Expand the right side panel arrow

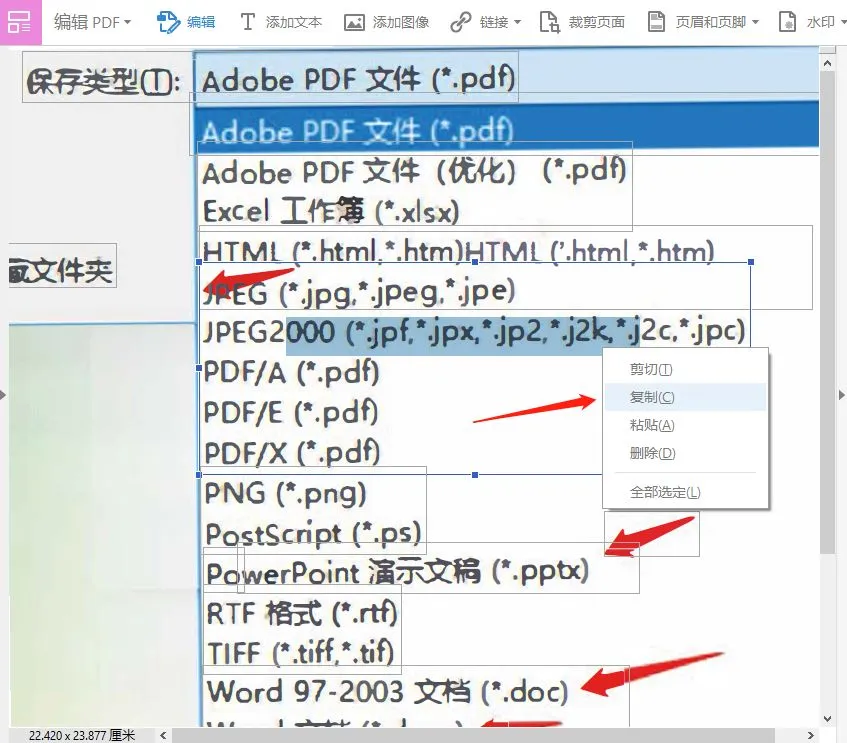point(842,395)
